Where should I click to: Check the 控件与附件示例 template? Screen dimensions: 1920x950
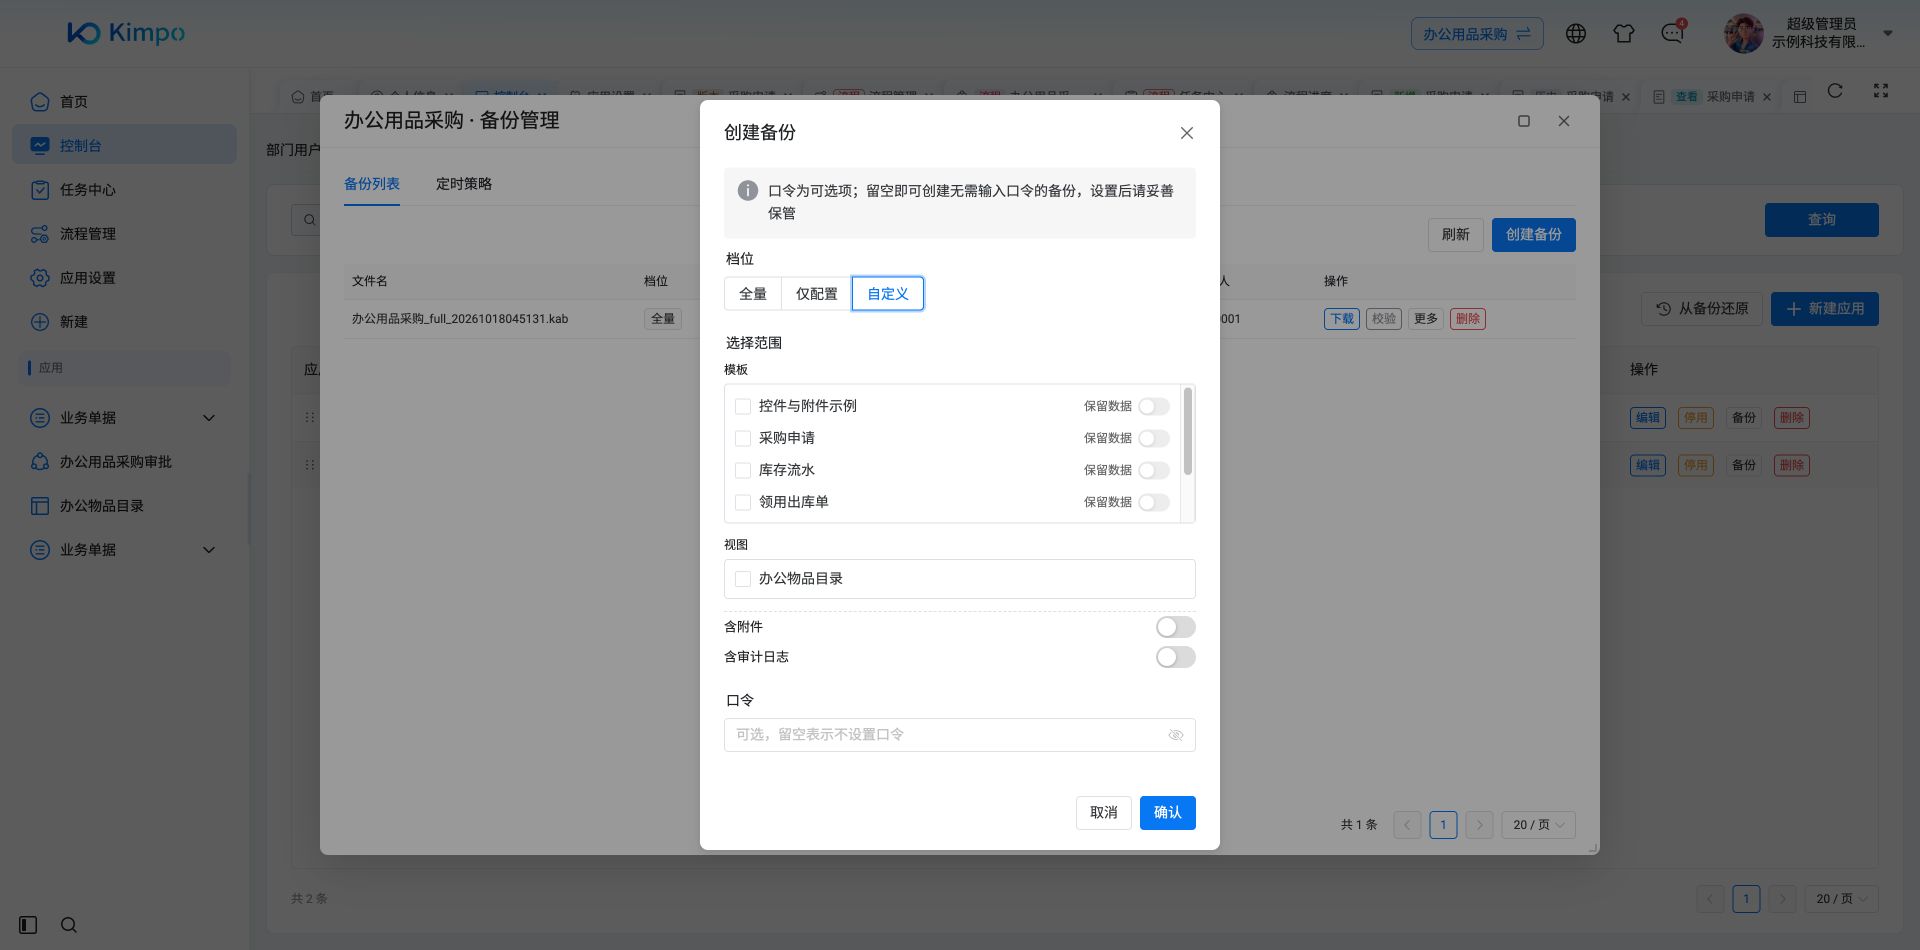coord(743,406)
